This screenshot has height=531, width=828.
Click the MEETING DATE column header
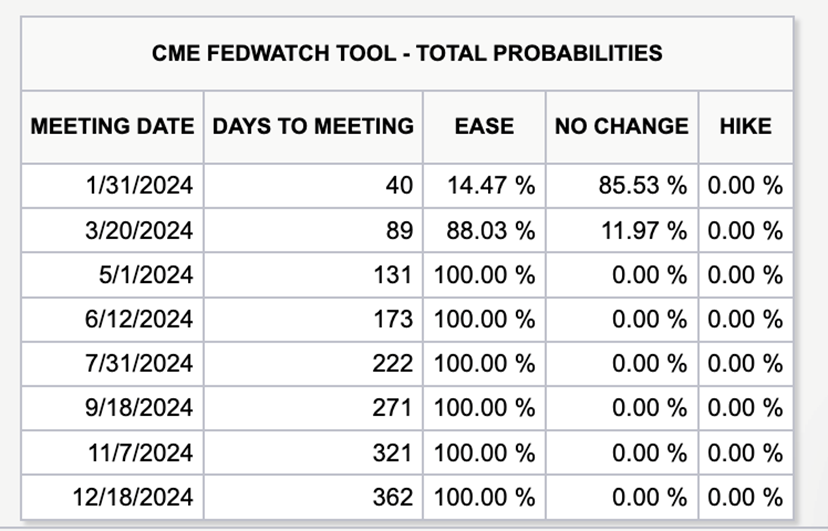coord(112,127)
